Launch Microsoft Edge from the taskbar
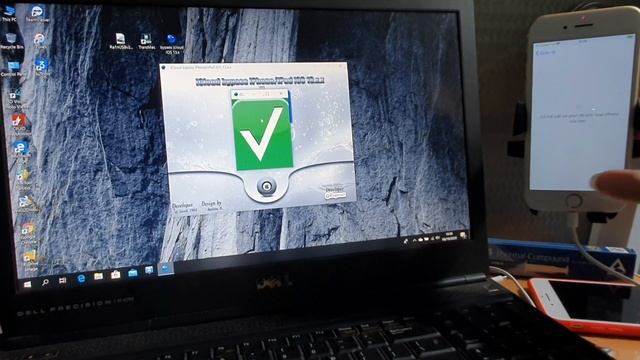640x360 pixels. pos(81,278)
